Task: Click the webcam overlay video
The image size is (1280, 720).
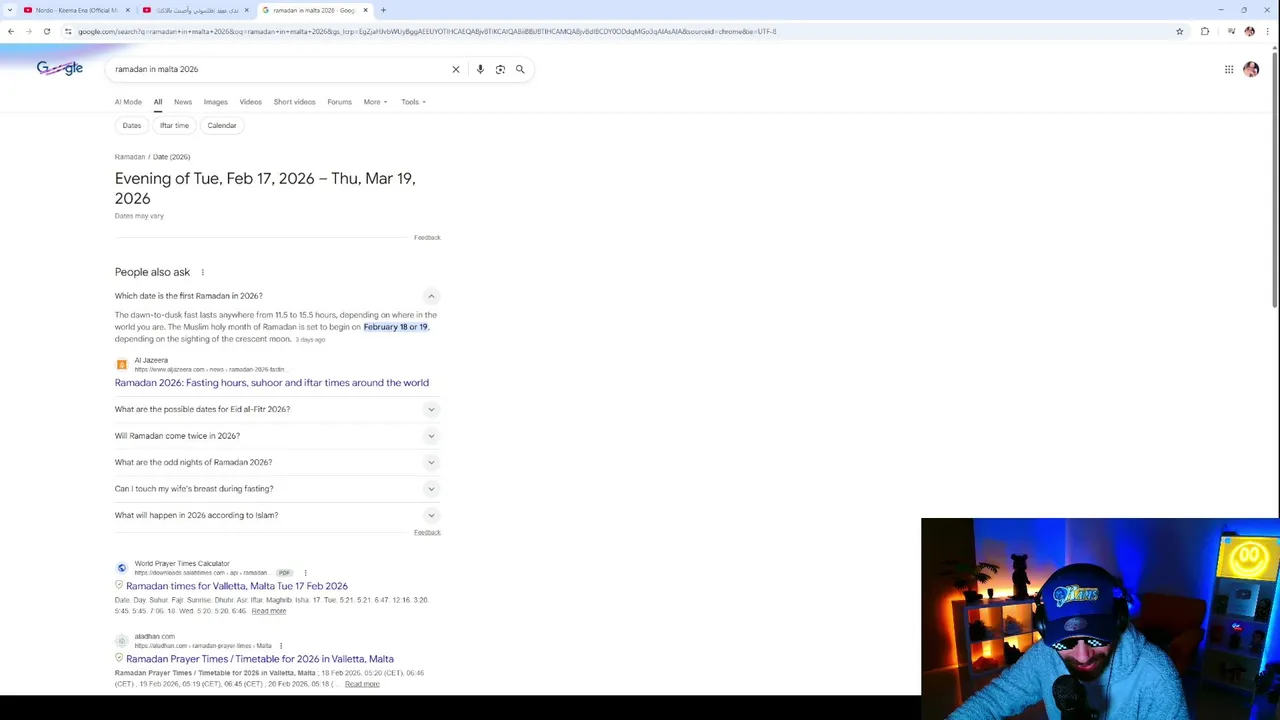Action: click(x=1100, y=619)
